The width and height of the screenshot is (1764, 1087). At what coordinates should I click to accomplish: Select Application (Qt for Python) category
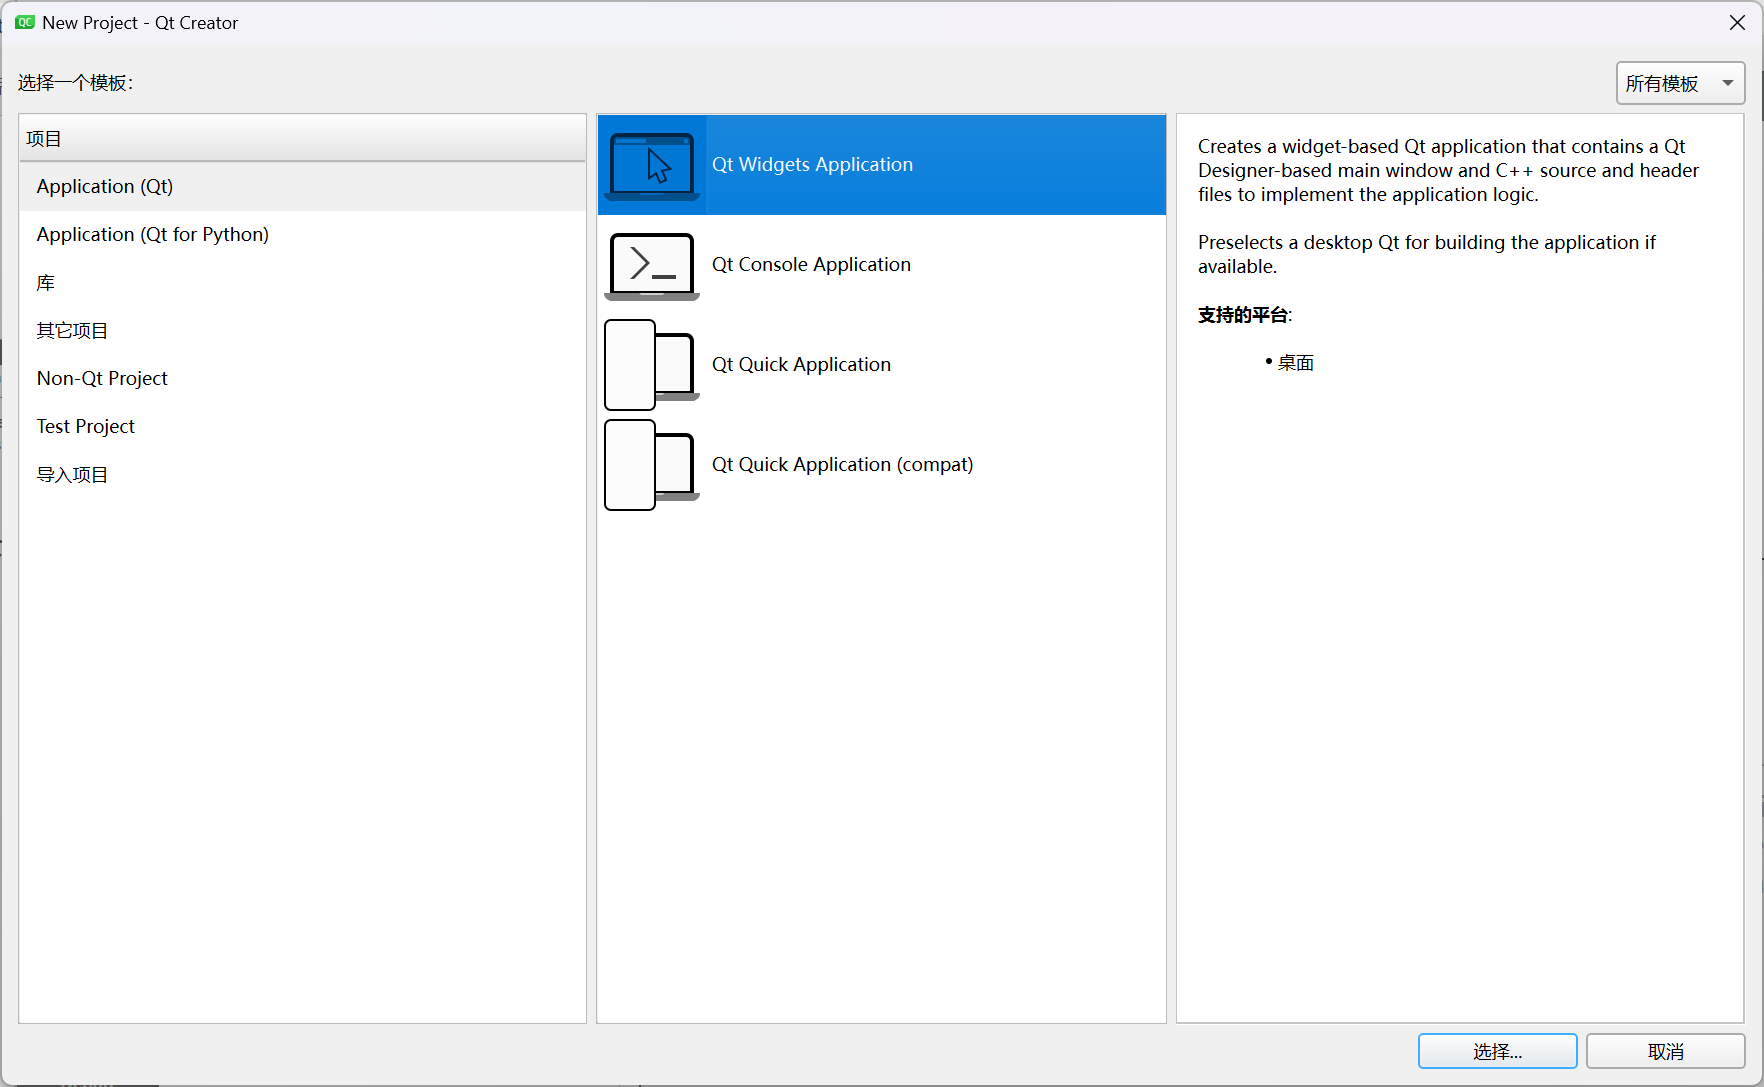click(302, 235)
